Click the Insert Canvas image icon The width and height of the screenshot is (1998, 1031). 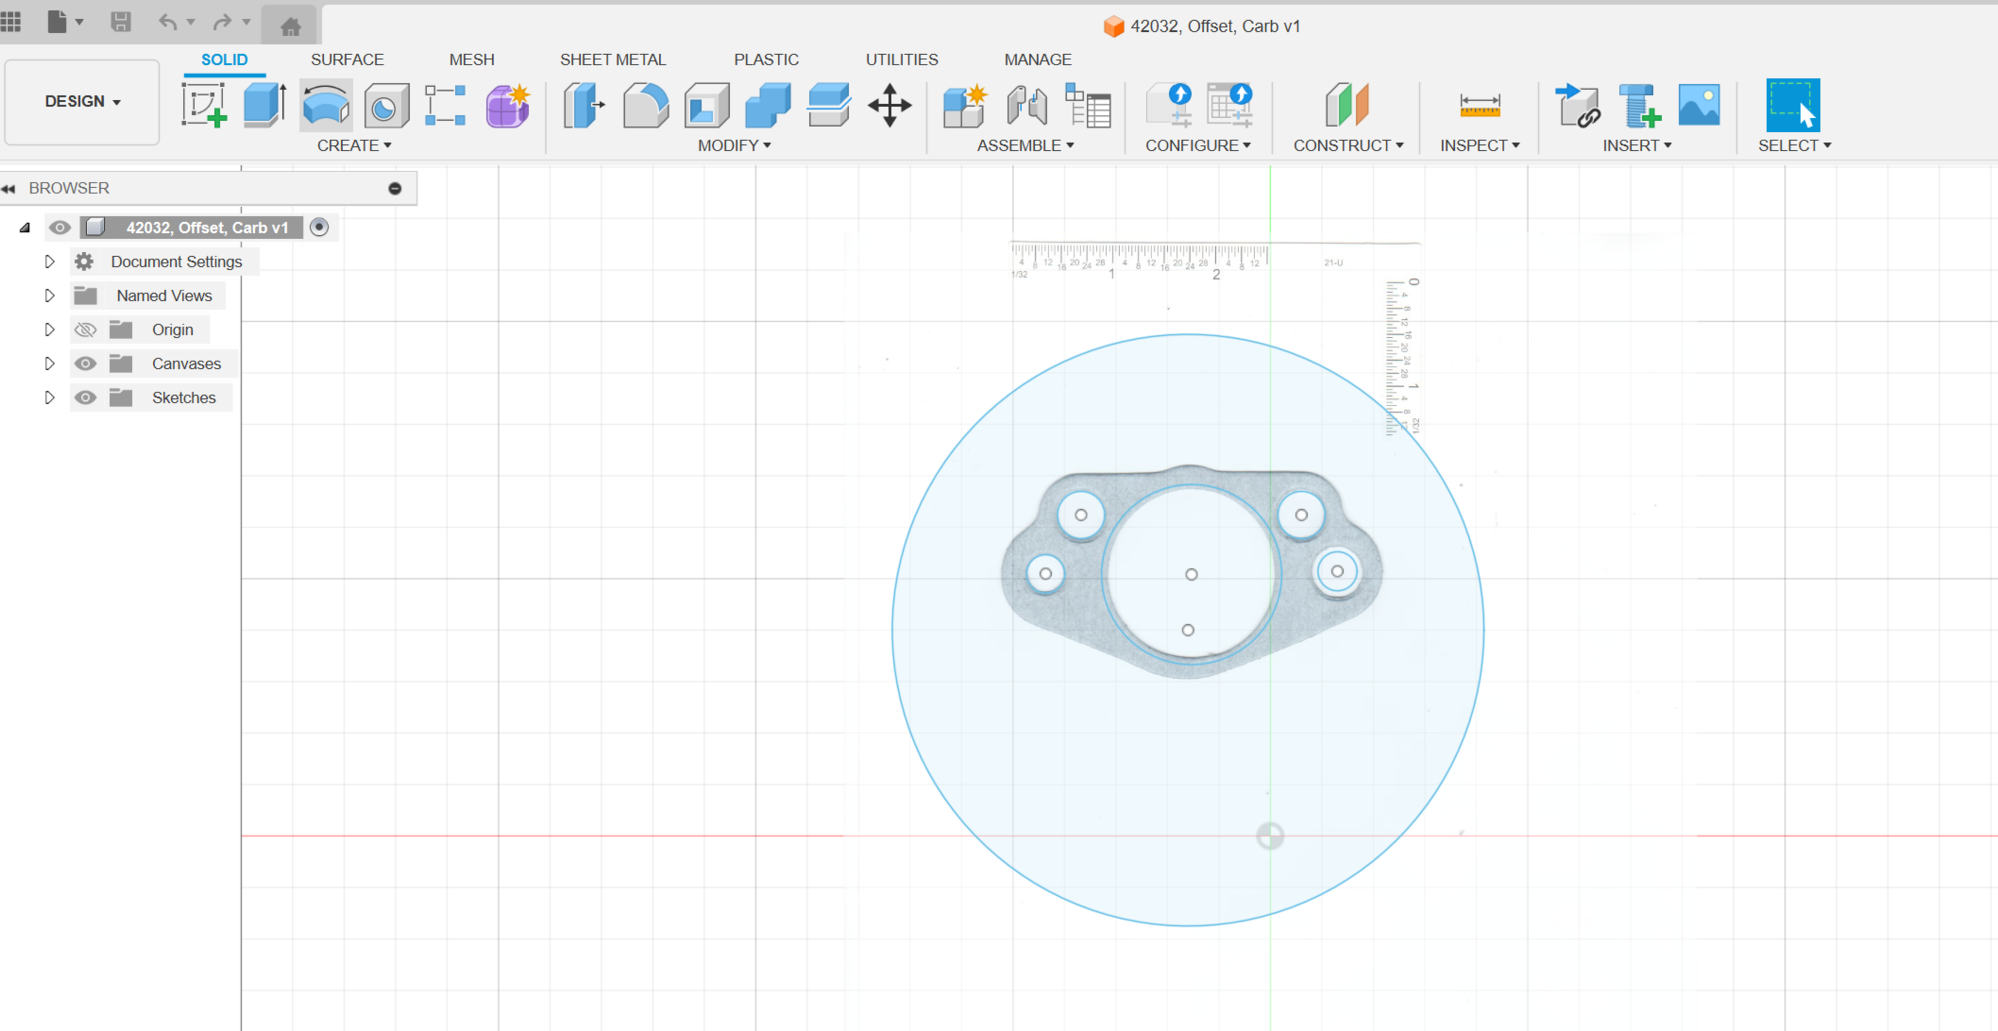pos(1699,105)
